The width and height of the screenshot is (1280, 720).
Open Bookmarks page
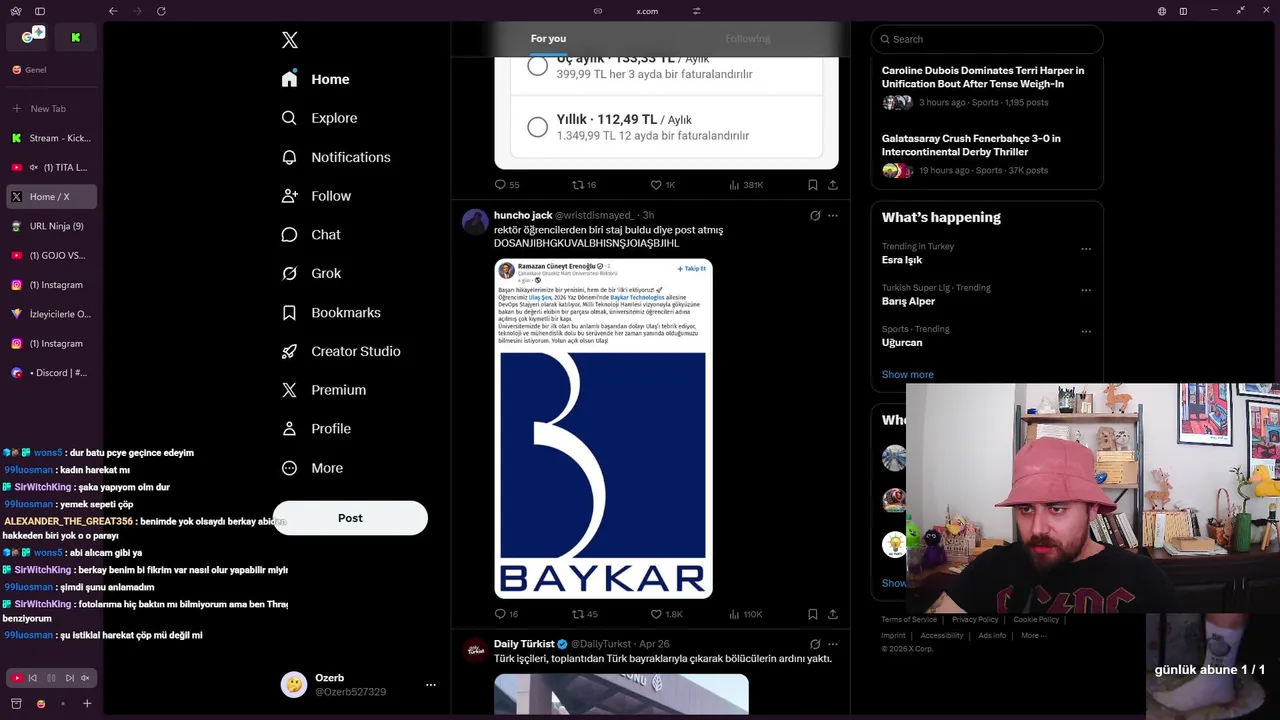[x=331, y=312]
